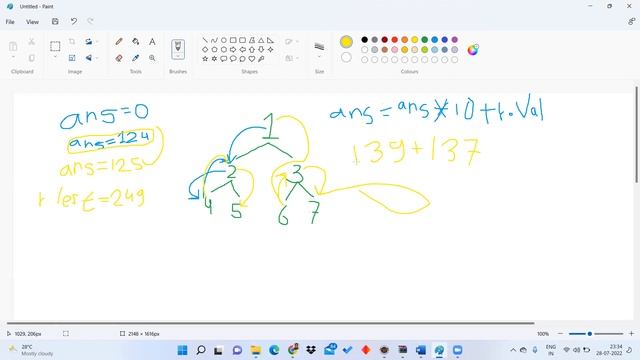Expand the selection options dropdown arrow

55,58
